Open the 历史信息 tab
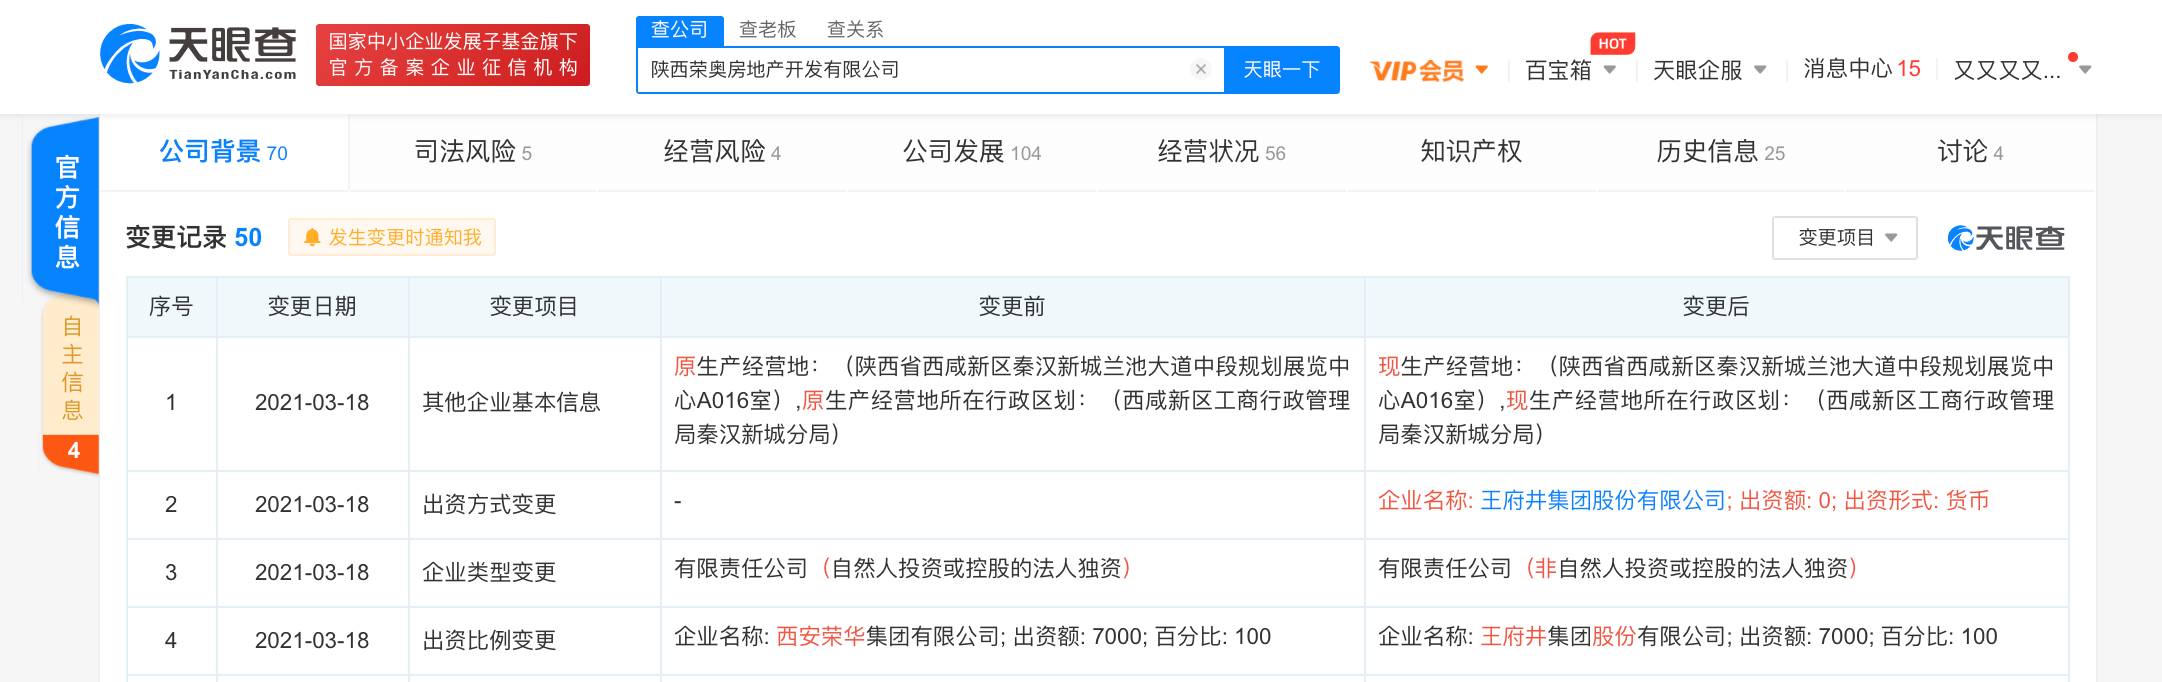 [1720, 152]
